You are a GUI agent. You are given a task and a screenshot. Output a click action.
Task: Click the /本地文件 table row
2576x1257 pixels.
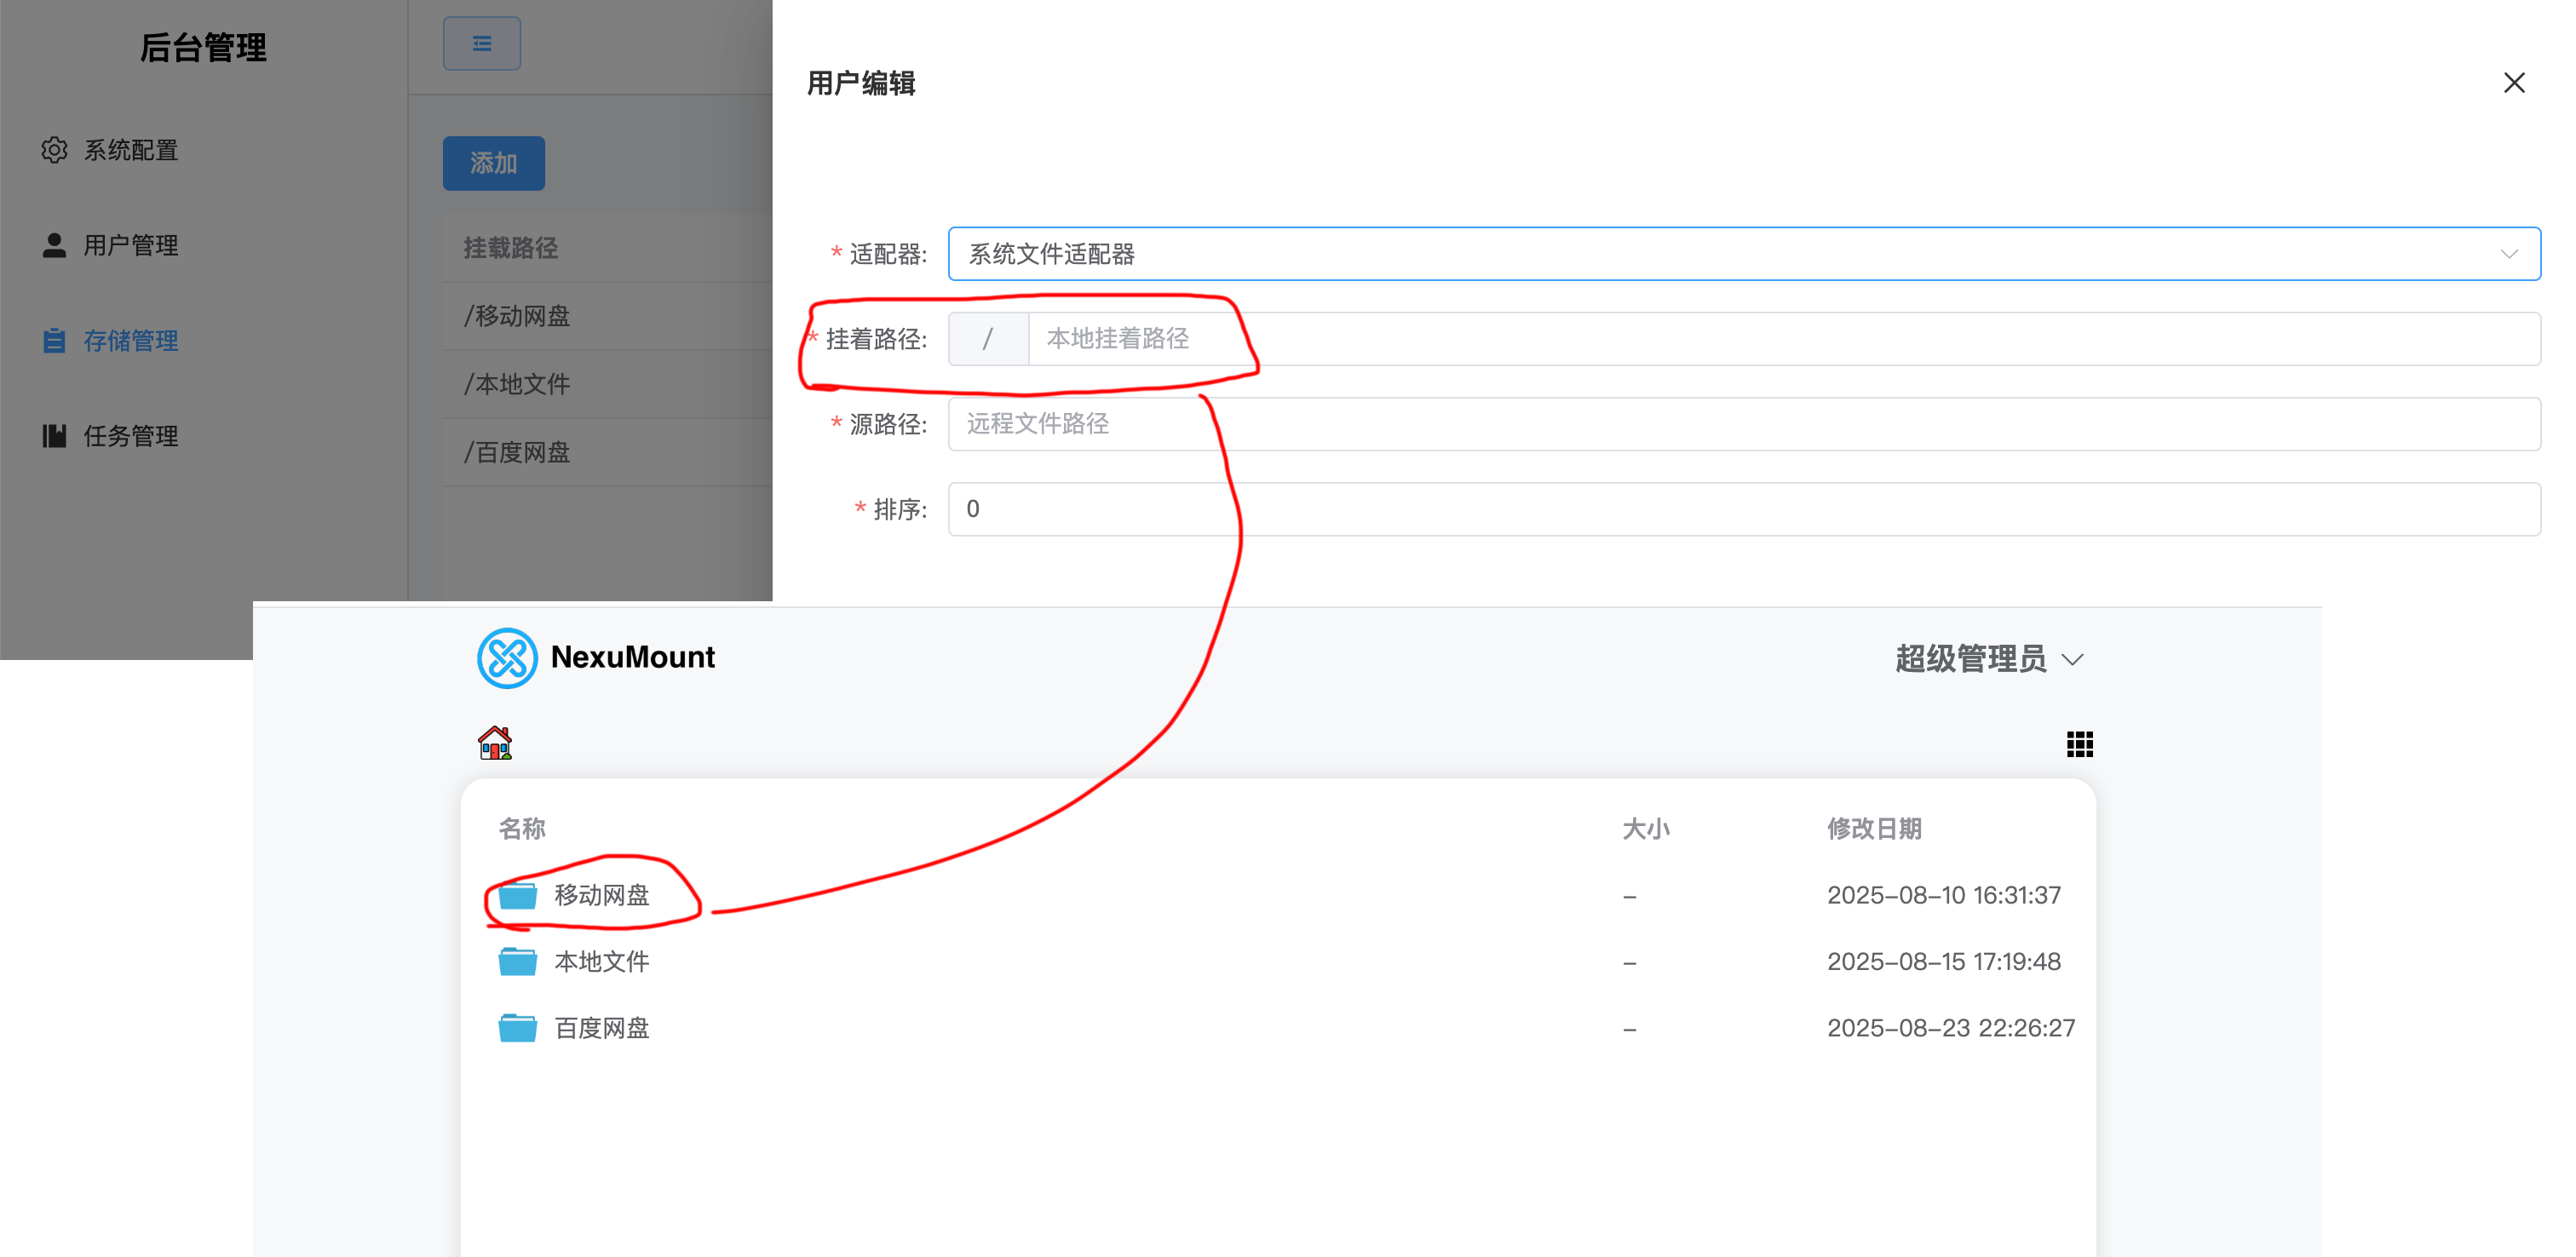pyautogui.click(x=608, y=384)
